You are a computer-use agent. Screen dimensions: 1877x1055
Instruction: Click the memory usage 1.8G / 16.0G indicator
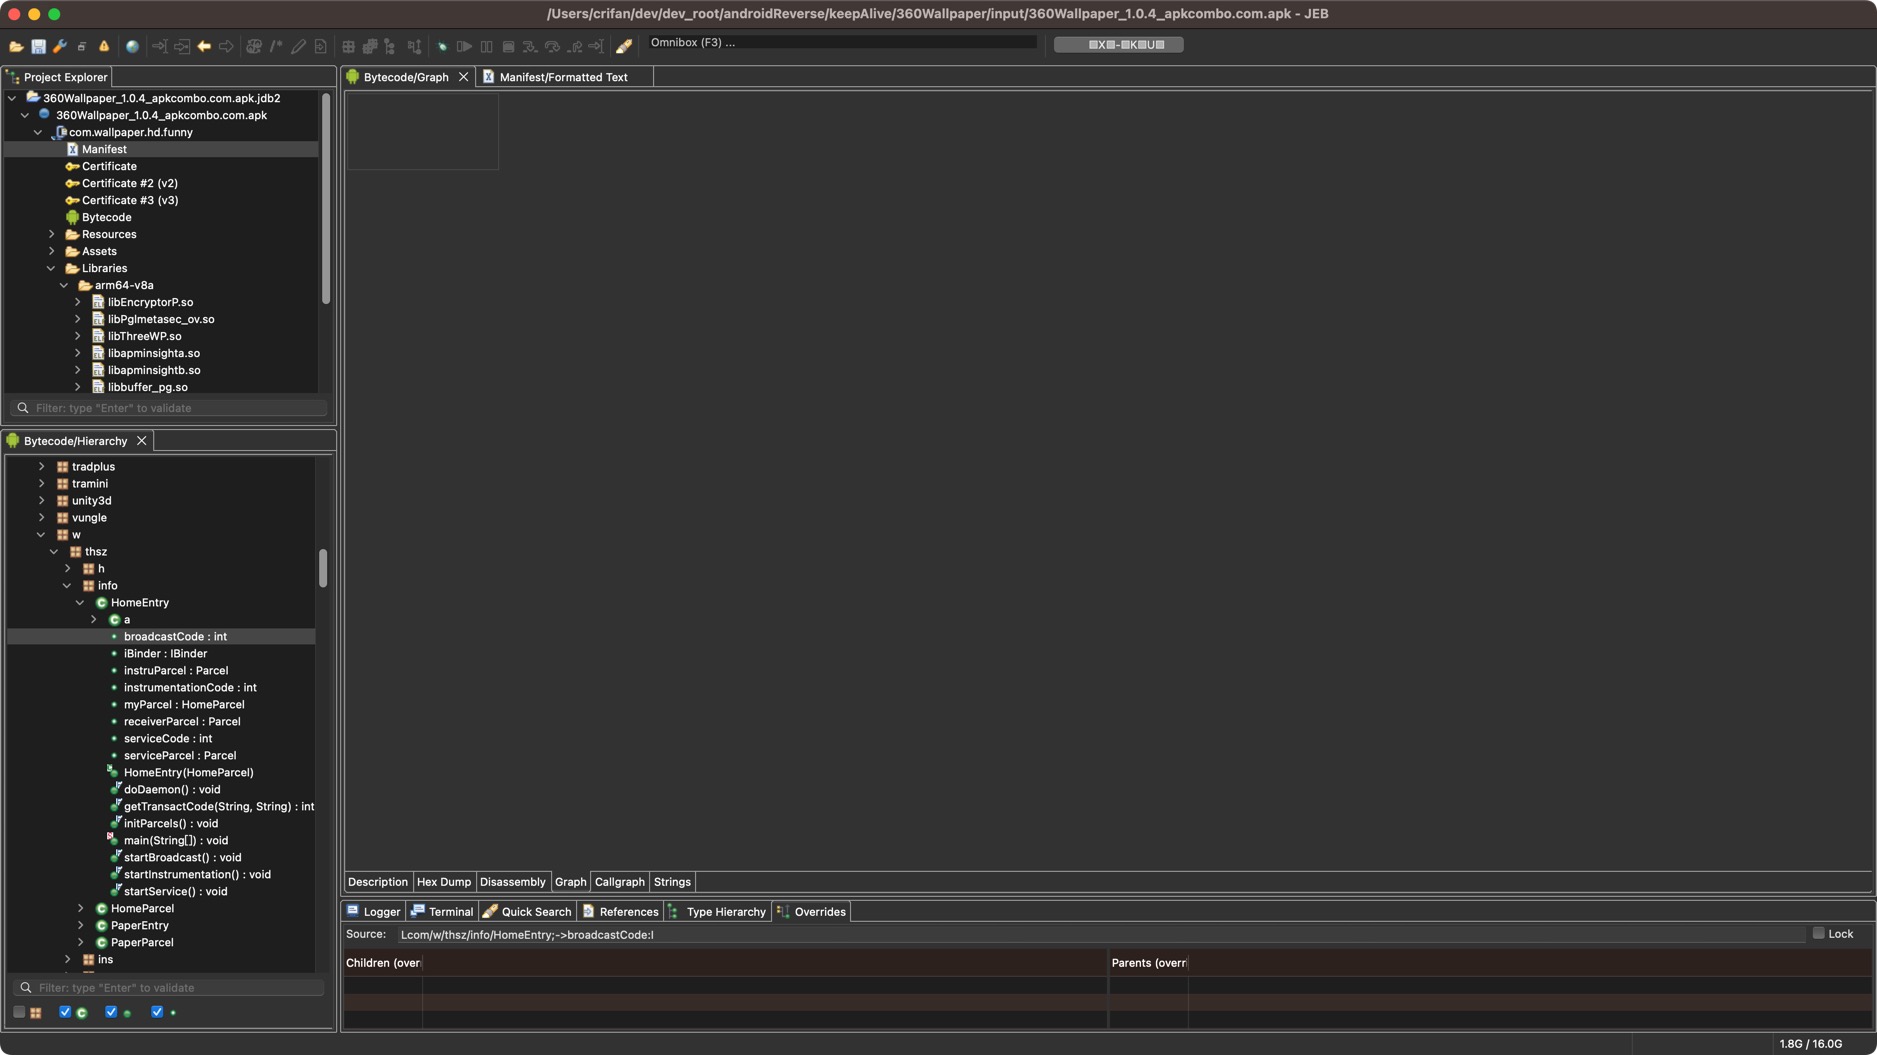[1810, 1044]
